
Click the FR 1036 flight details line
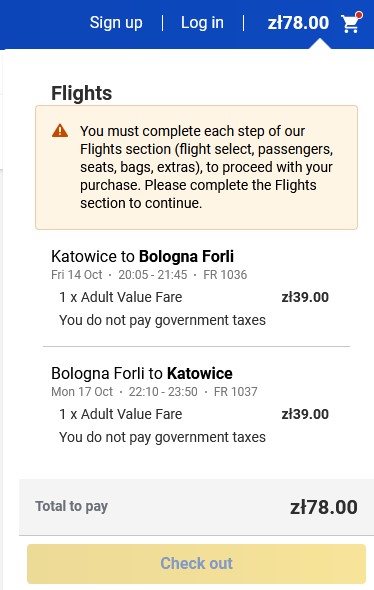[149, 275]
